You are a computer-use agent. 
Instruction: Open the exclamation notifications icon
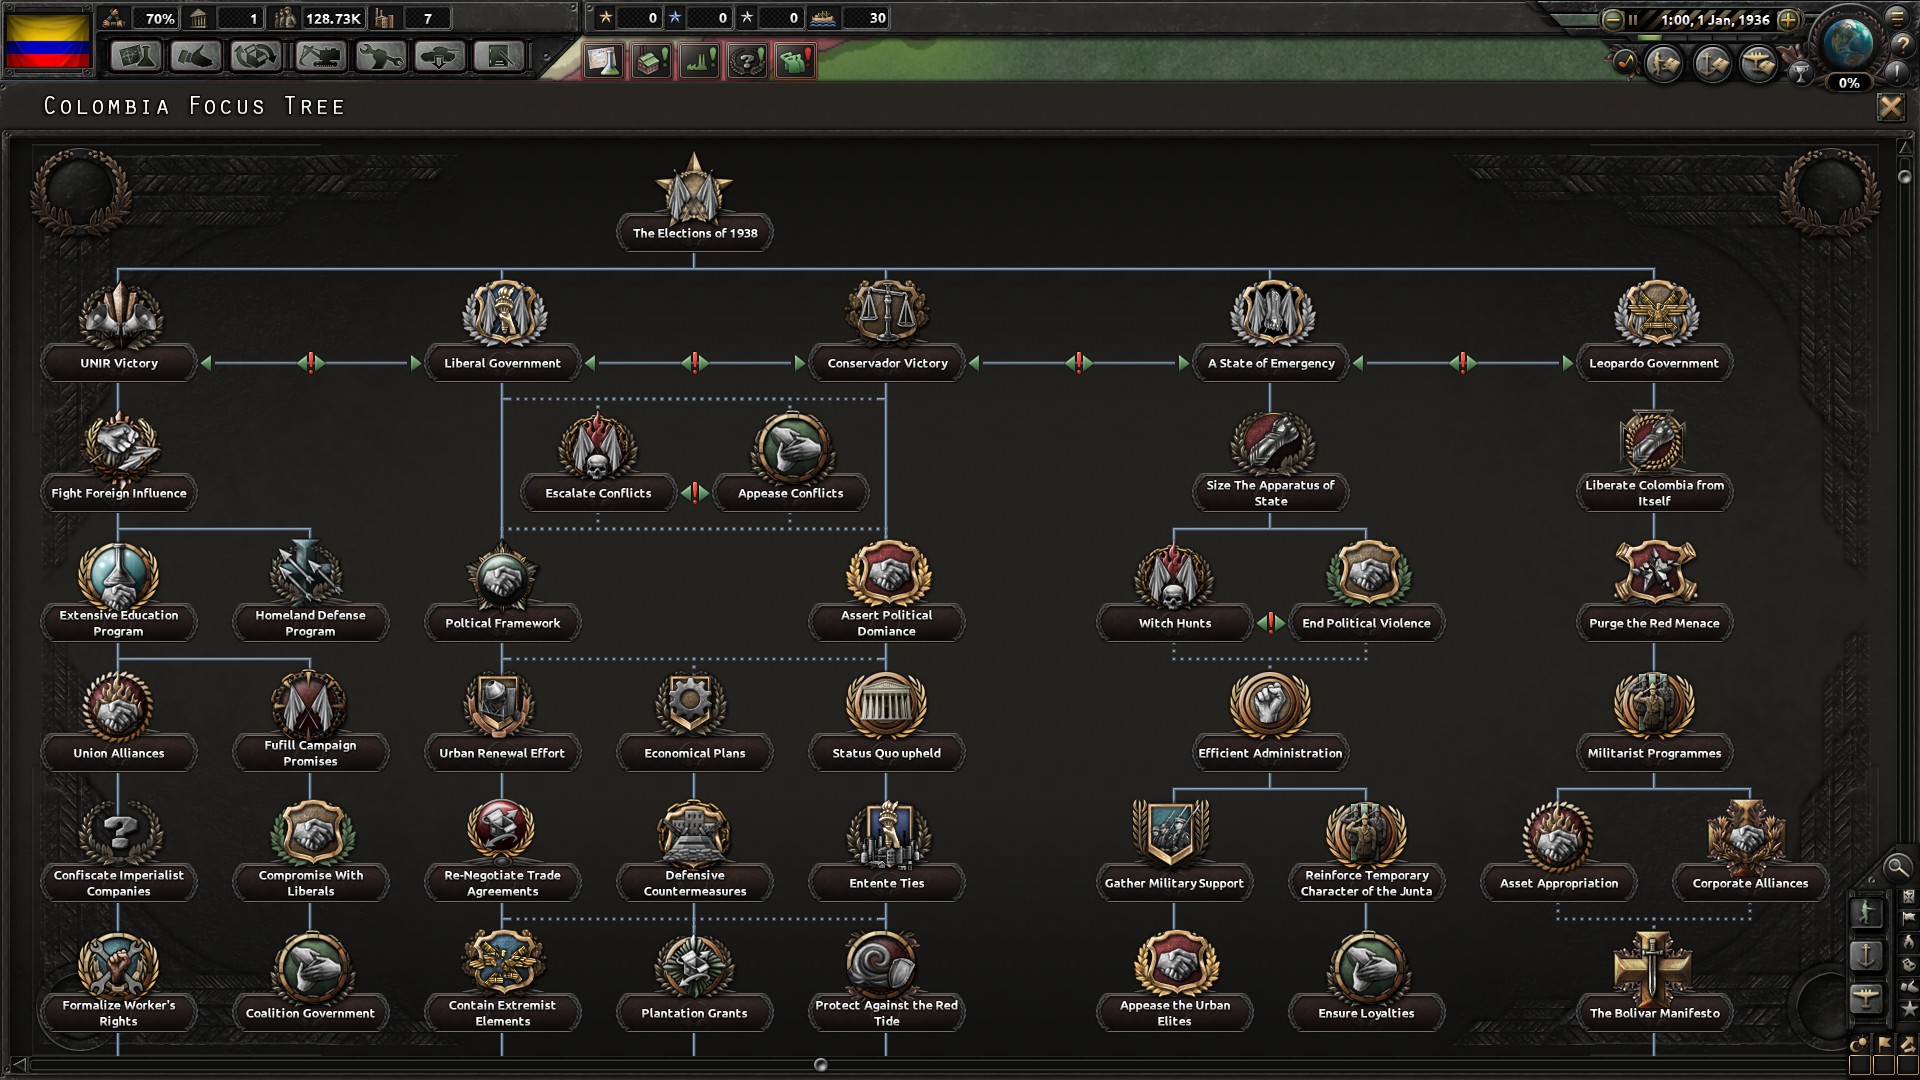(x=1897, y=73)
